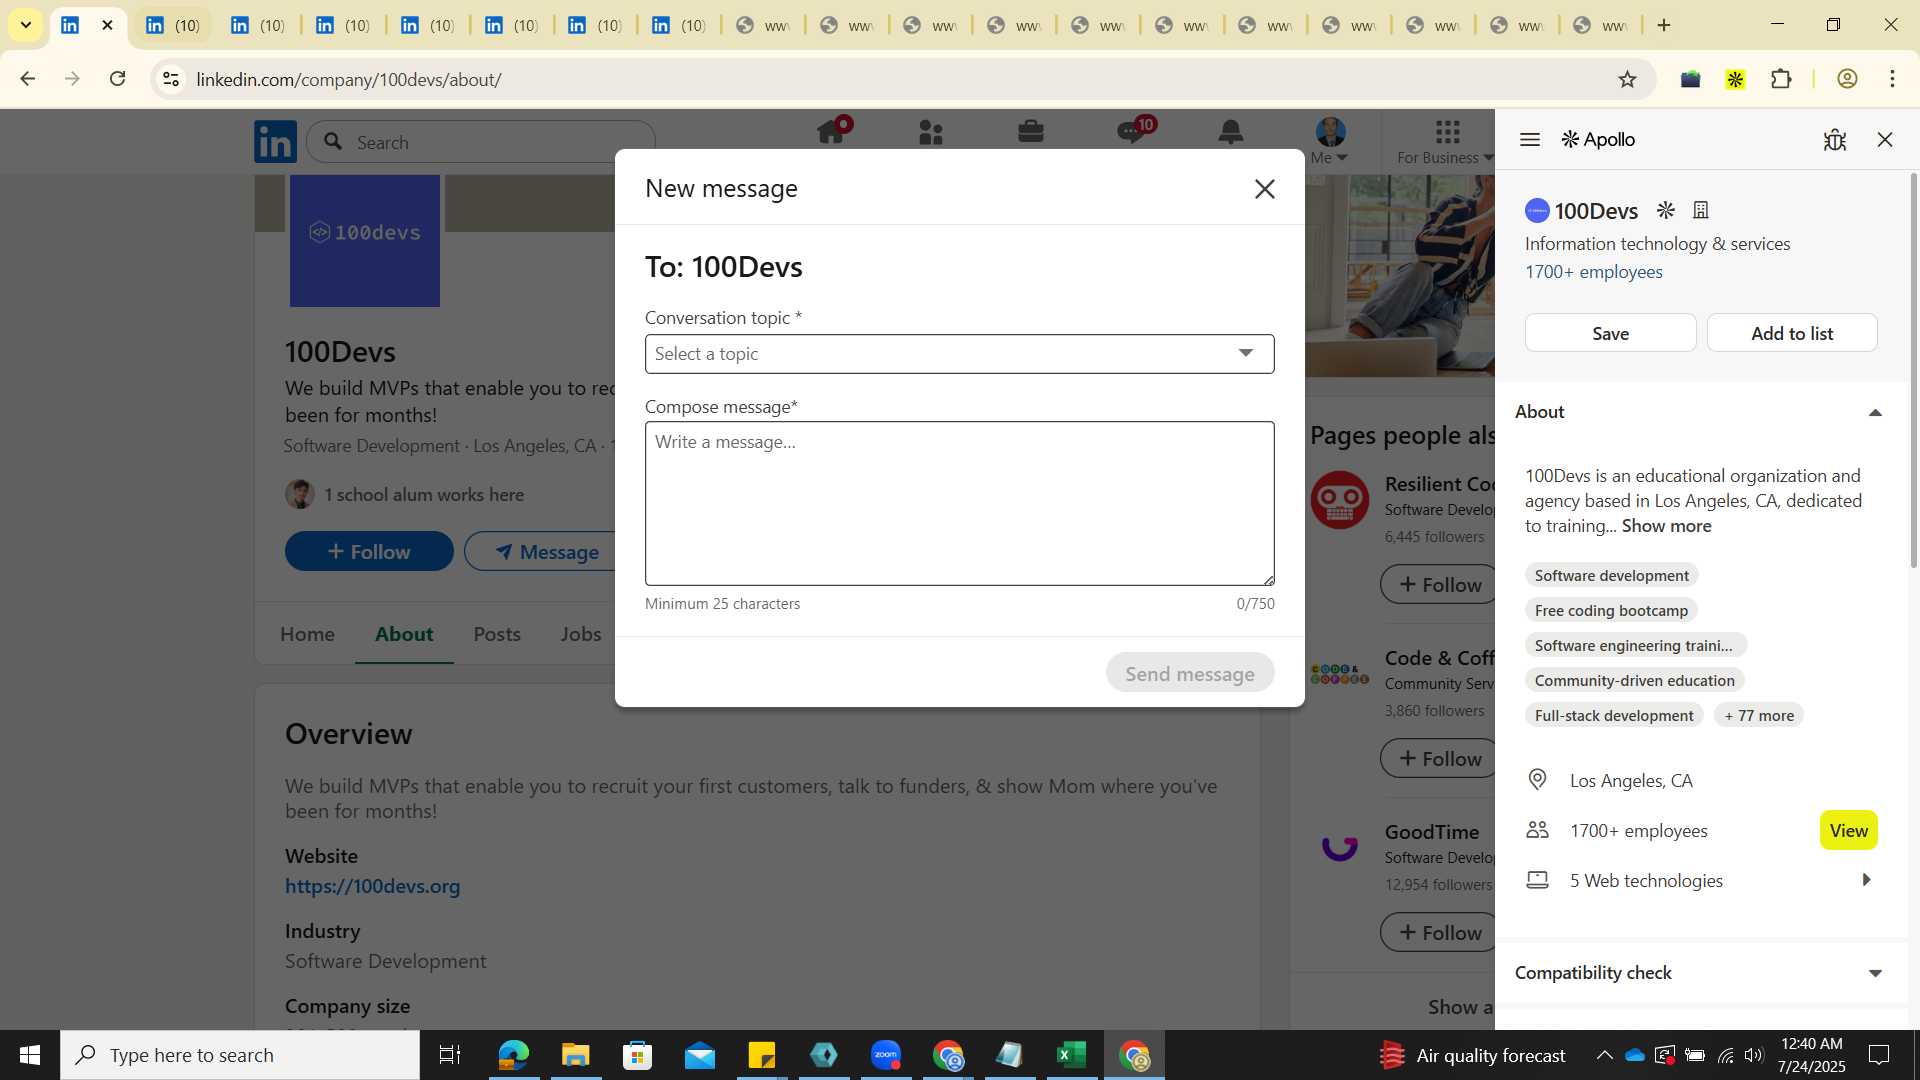Screen dimensions: 1920x1080
Task: Switch to the Jobs tab
Action: point(580,634)
